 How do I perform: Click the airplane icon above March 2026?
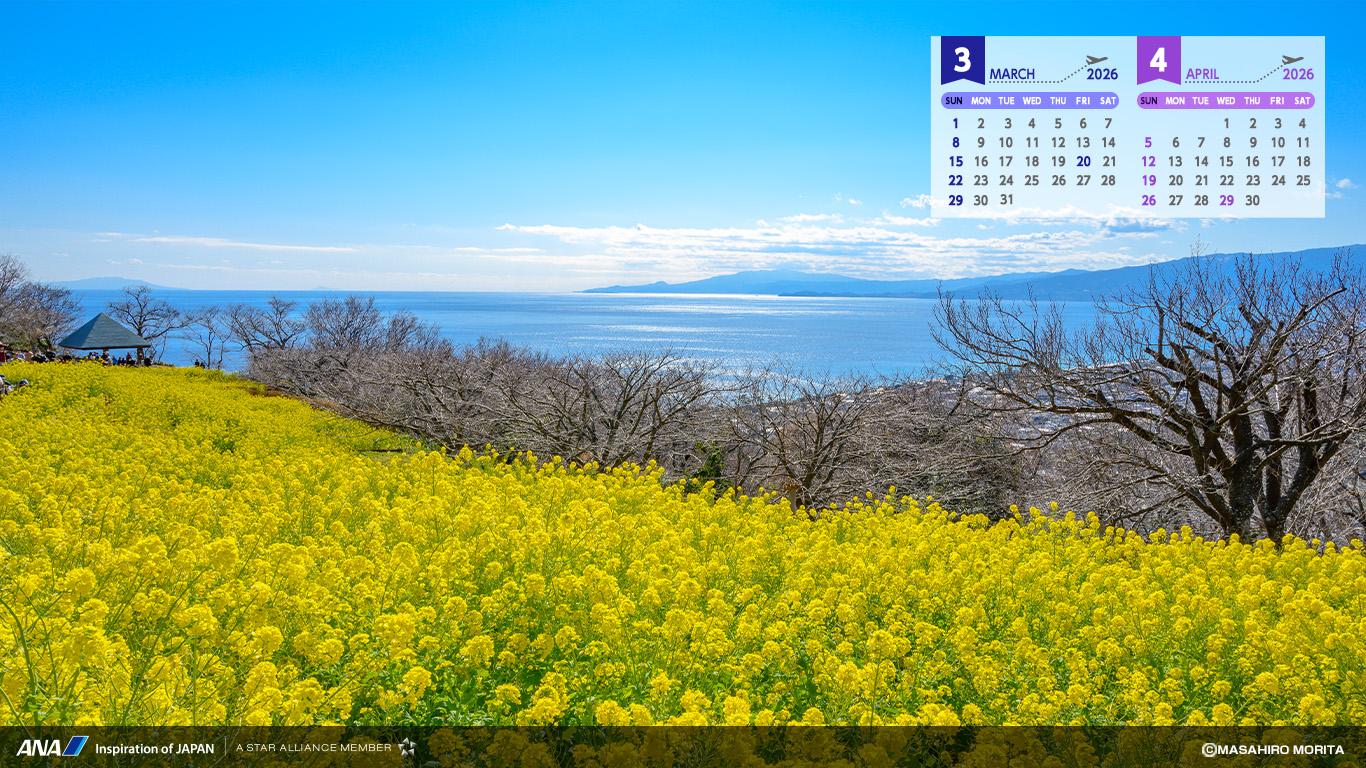(x=1097, y=61)
